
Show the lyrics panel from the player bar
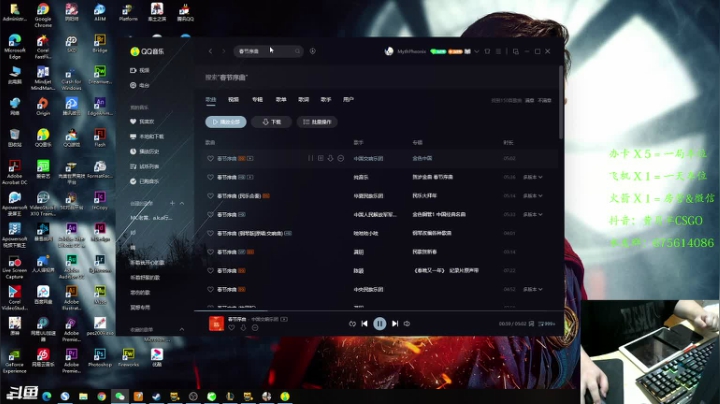pyautogui.click(x=531, y=324)
